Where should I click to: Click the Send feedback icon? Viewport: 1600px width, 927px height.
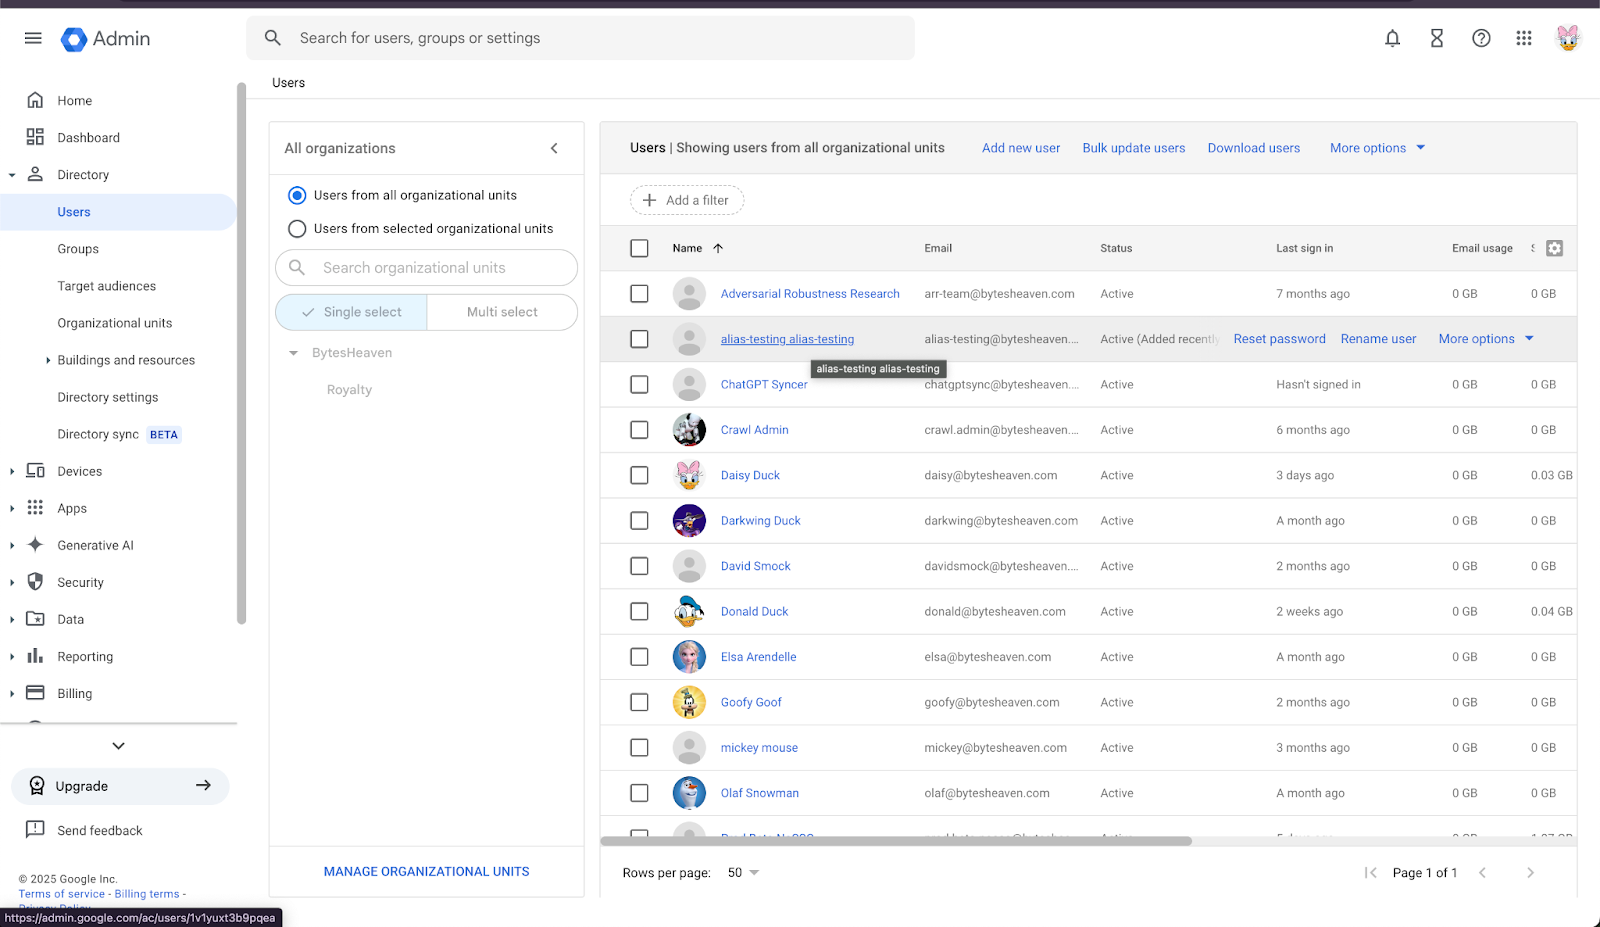click(35, 830)
